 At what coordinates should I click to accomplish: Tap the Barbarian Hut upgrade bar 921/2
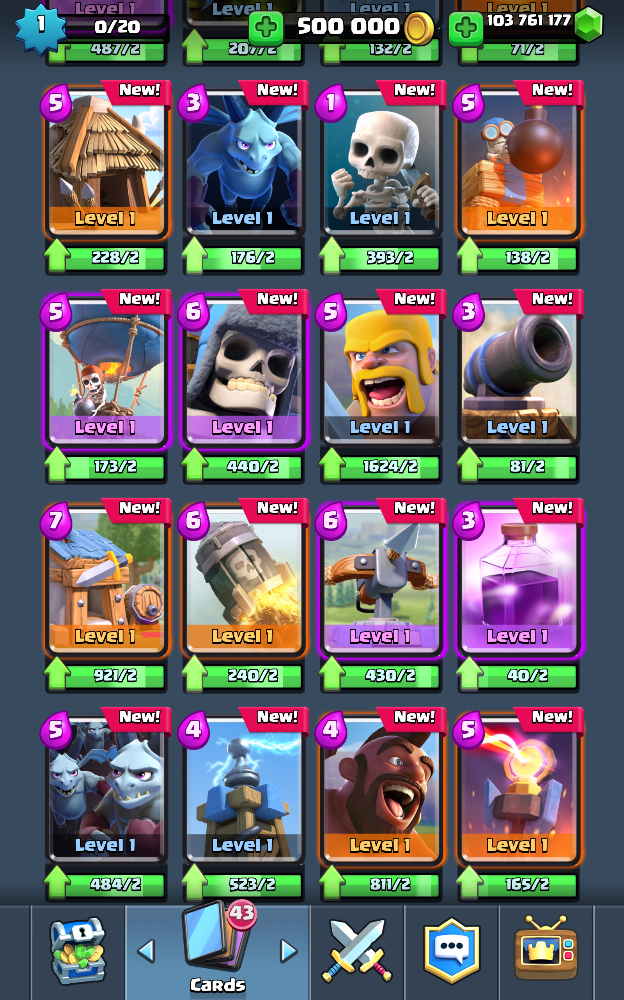[106, 675]
